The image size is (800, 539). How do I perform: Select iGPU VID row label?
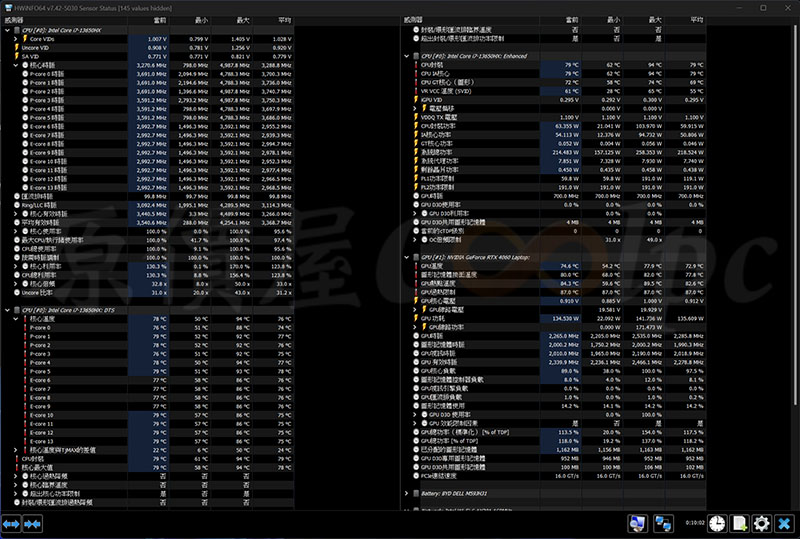pyautogui.click(x=432, y=100)
